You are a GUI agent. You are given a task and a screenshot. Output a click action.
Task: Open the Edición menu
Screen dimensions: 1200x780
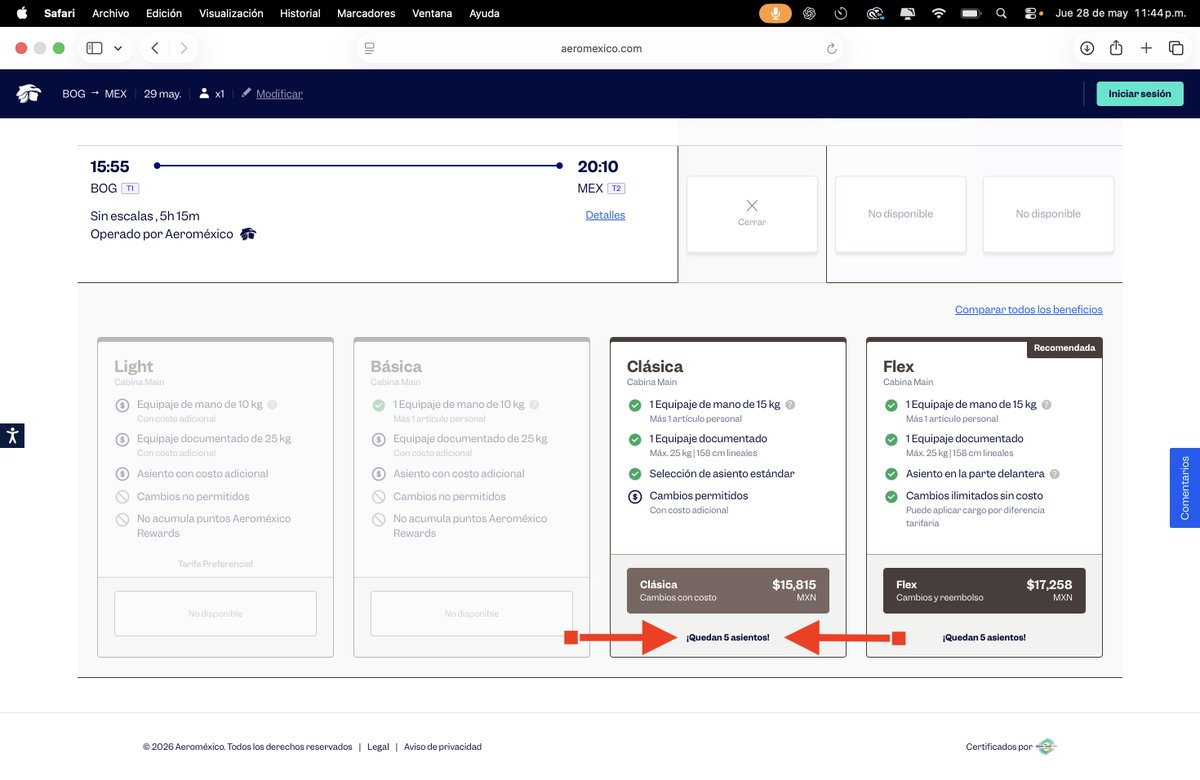(x=164, y=13)
